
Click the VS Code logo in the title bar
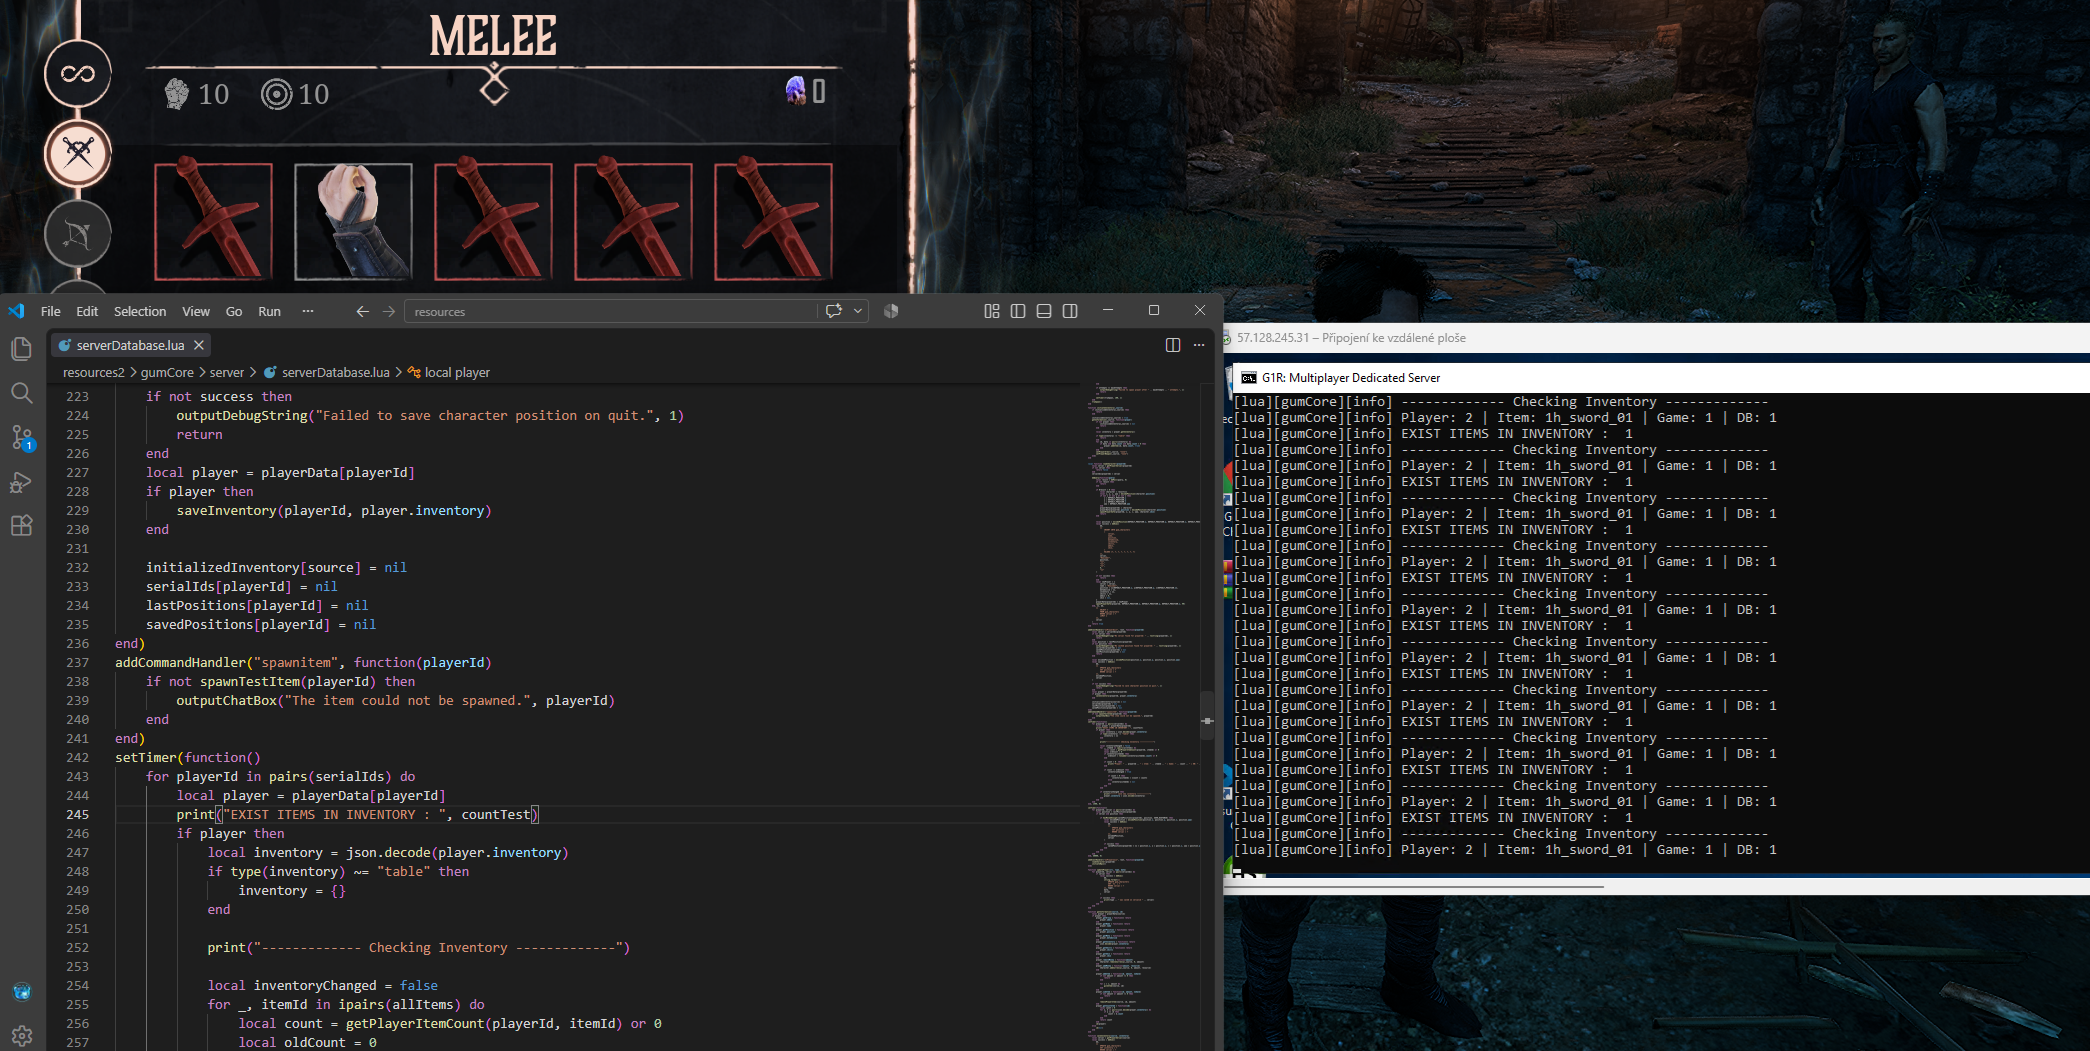pyautogui.click(x=16, y=311)
